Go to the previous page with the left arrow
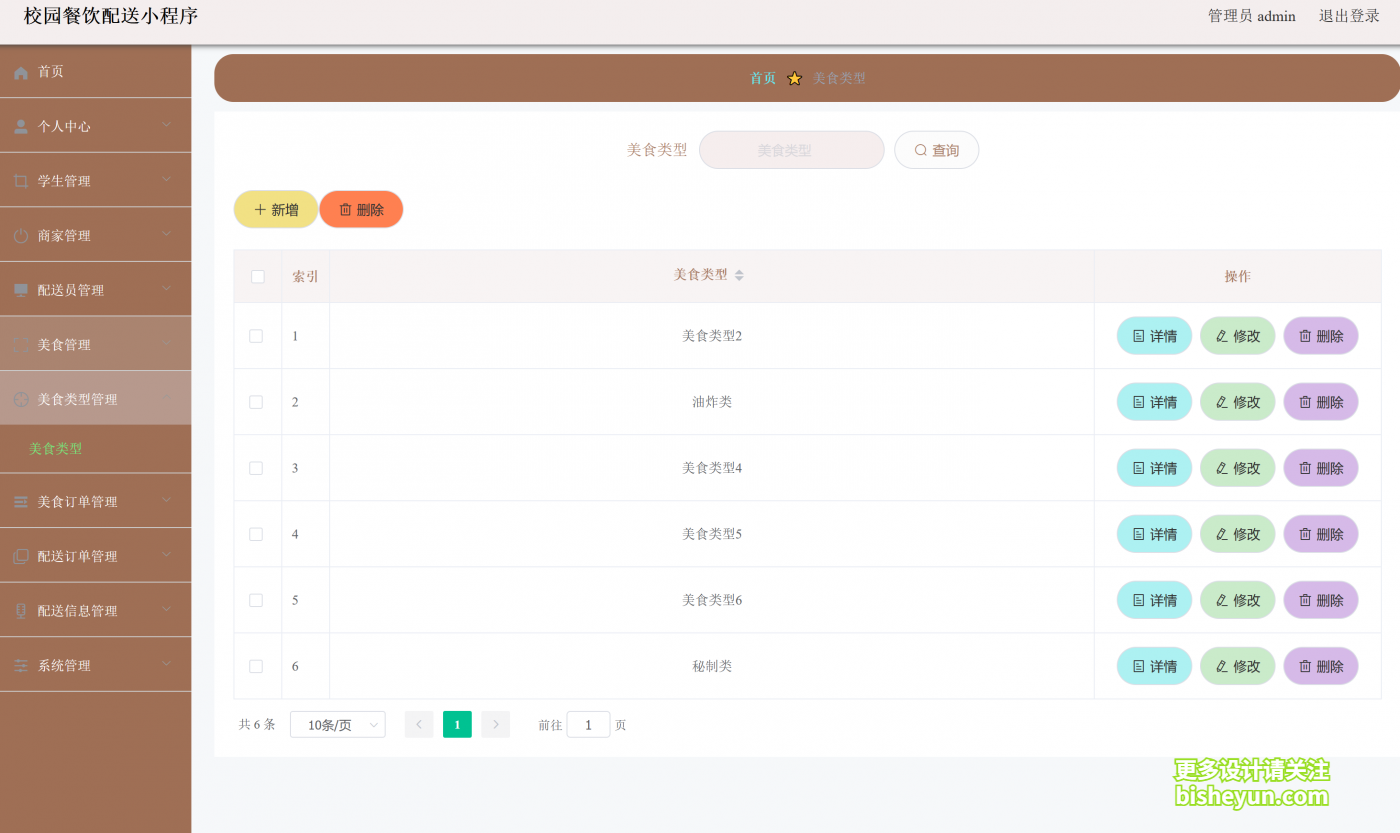Screen dimensions: 1400x833 (x=419, y=724)
